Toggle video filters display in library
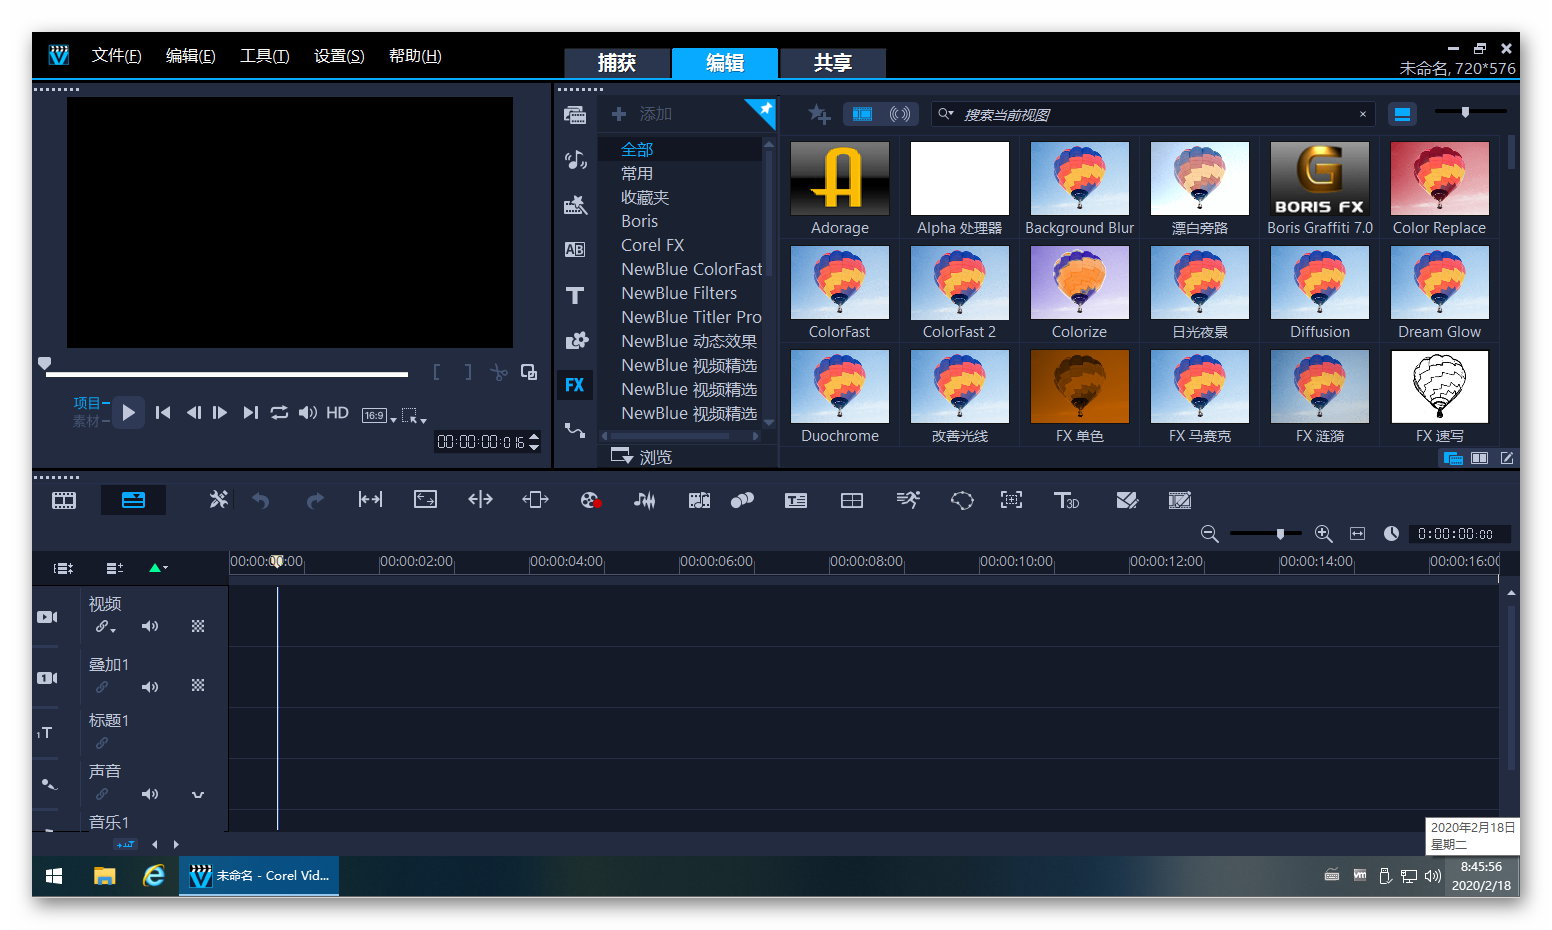This screenshot has width=1552, height=930. [x=862, y=114]
